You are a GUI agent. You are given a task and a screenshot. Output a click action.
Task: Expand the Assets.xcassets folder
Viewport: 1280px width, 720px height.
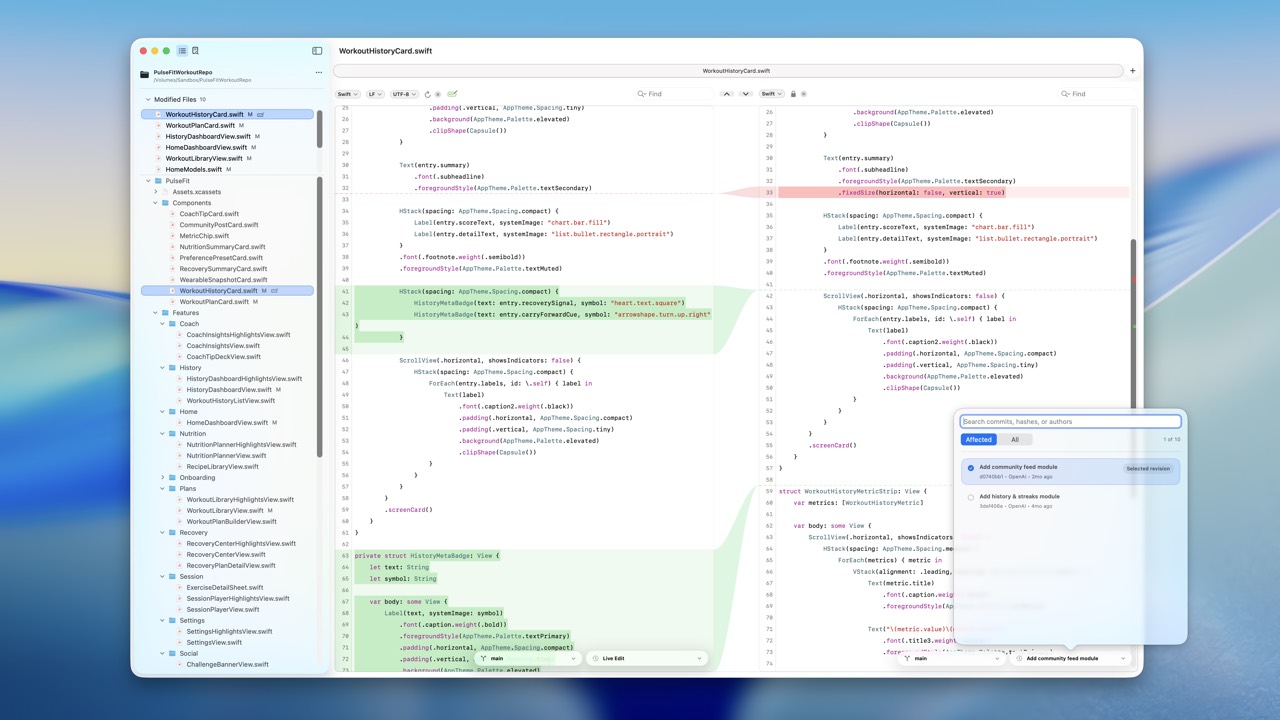coord(155,192)
